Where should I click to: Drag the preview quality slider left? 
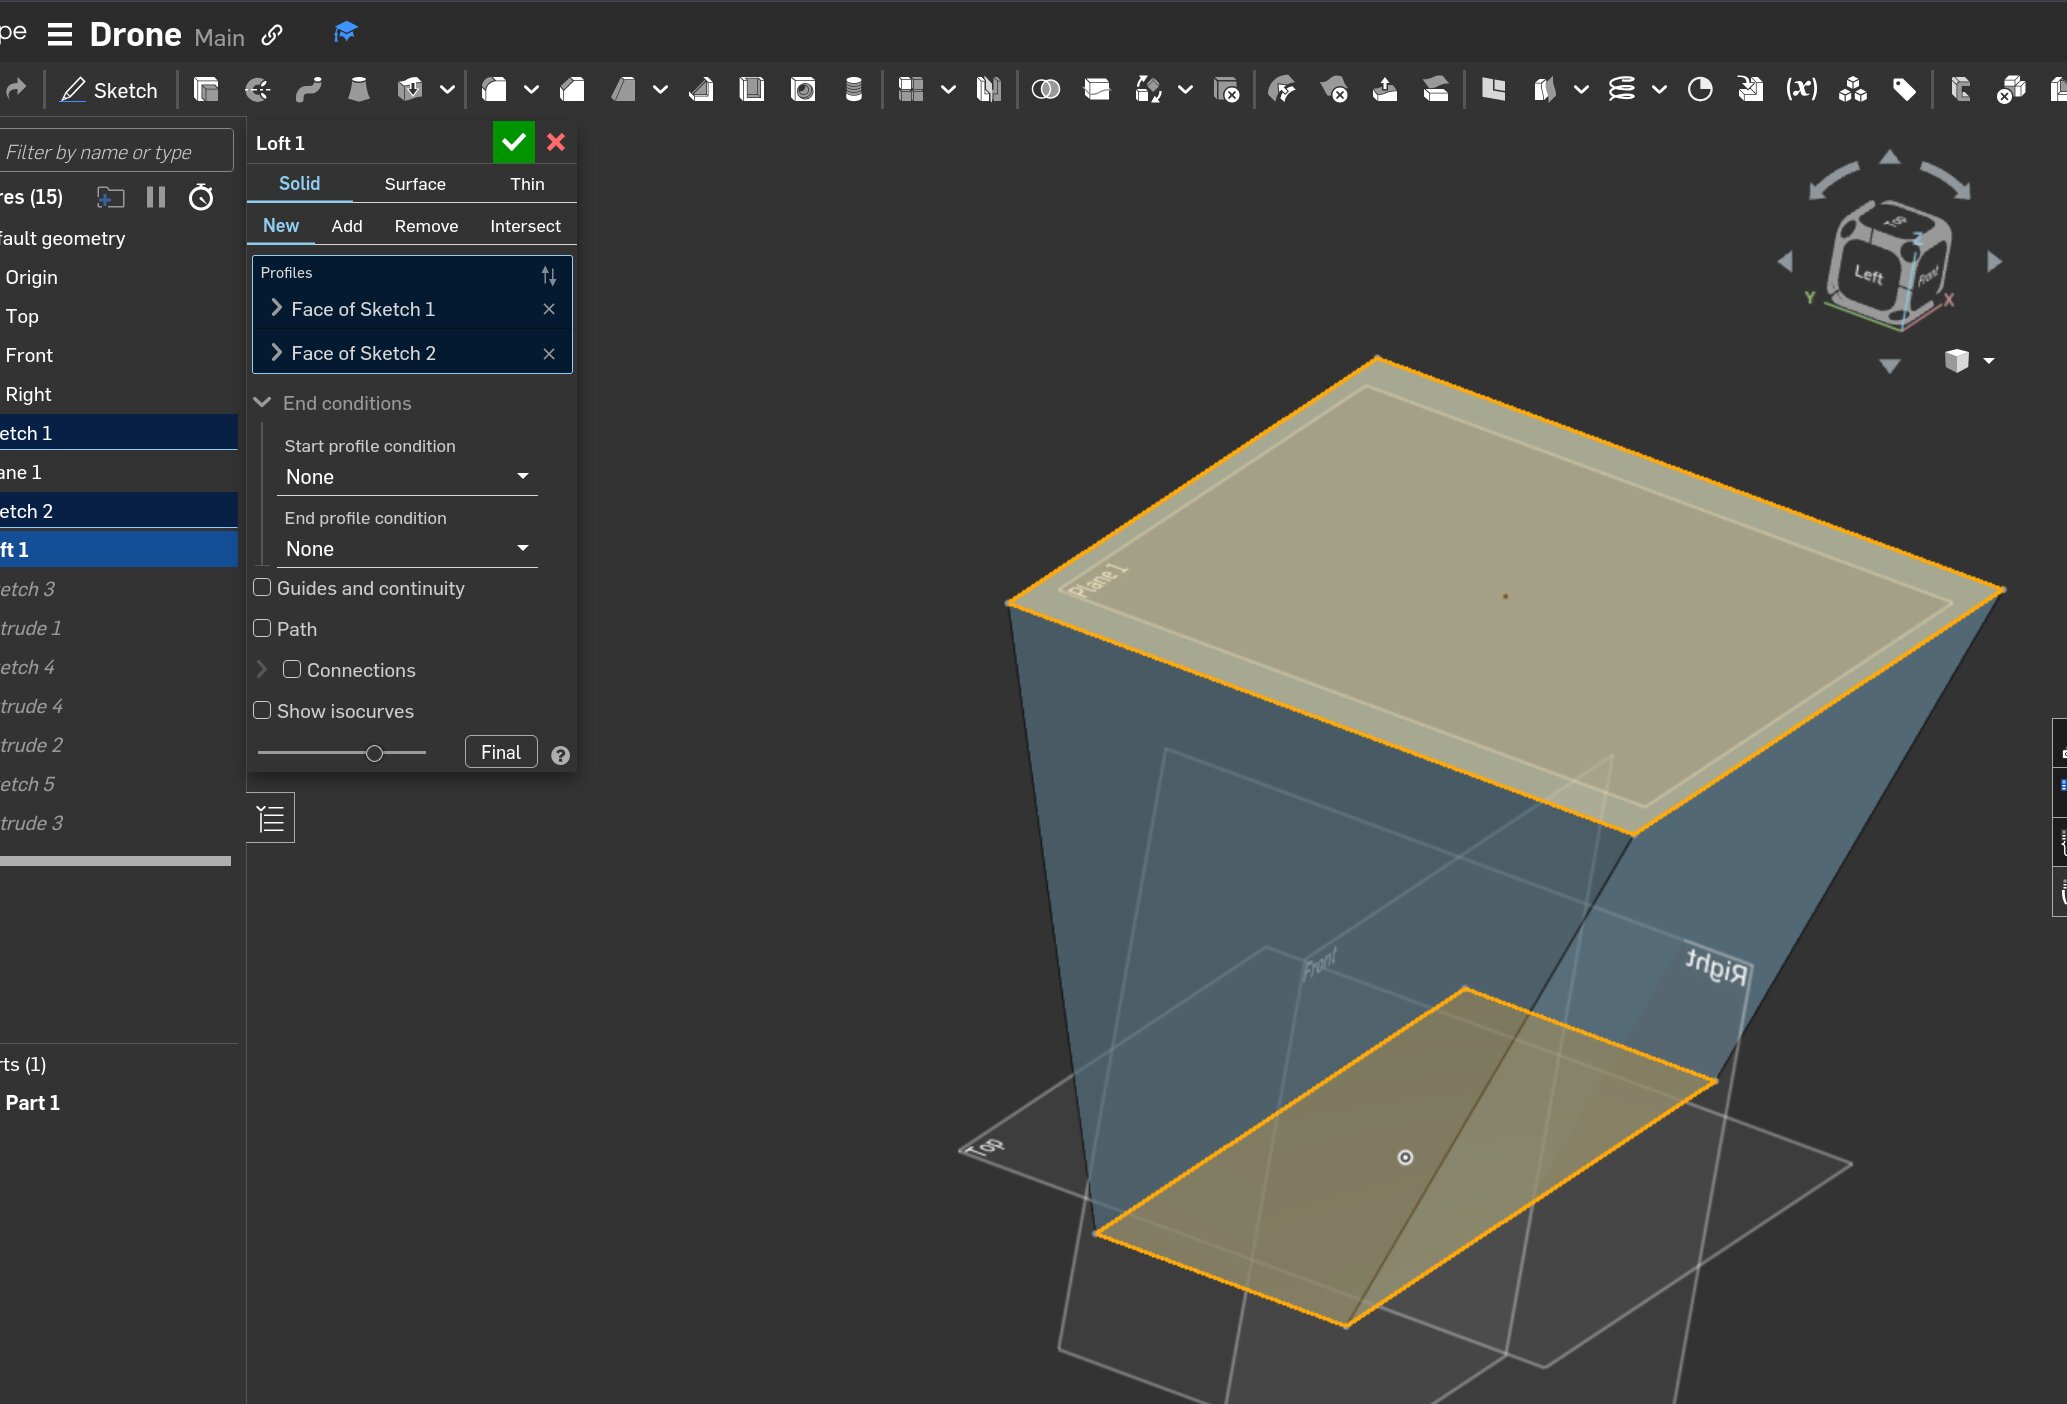(x=375, y=752)
